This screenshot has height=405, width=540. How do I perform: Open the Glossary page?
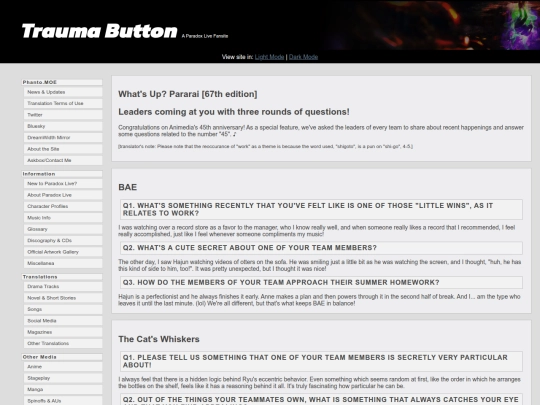(x=63, y=229)
